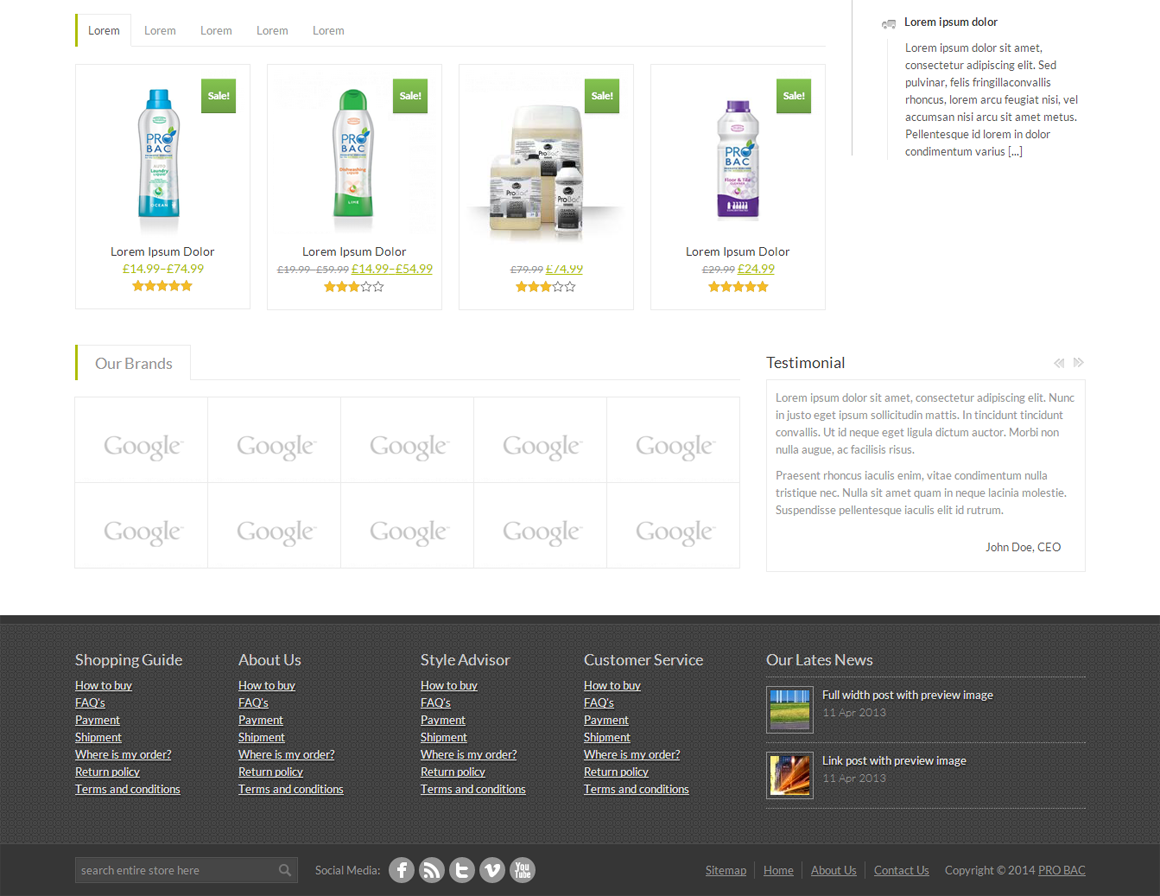Click the Sitemap link in the footer
Image resolution: width=1160 pixels, height=896 pixels.
pos(725,870)
